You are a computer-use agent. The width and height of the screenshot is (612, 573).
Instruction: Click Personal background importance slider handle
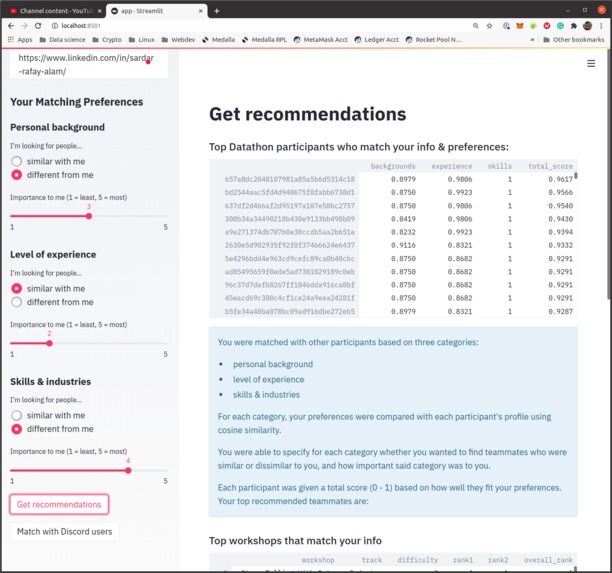89,216
